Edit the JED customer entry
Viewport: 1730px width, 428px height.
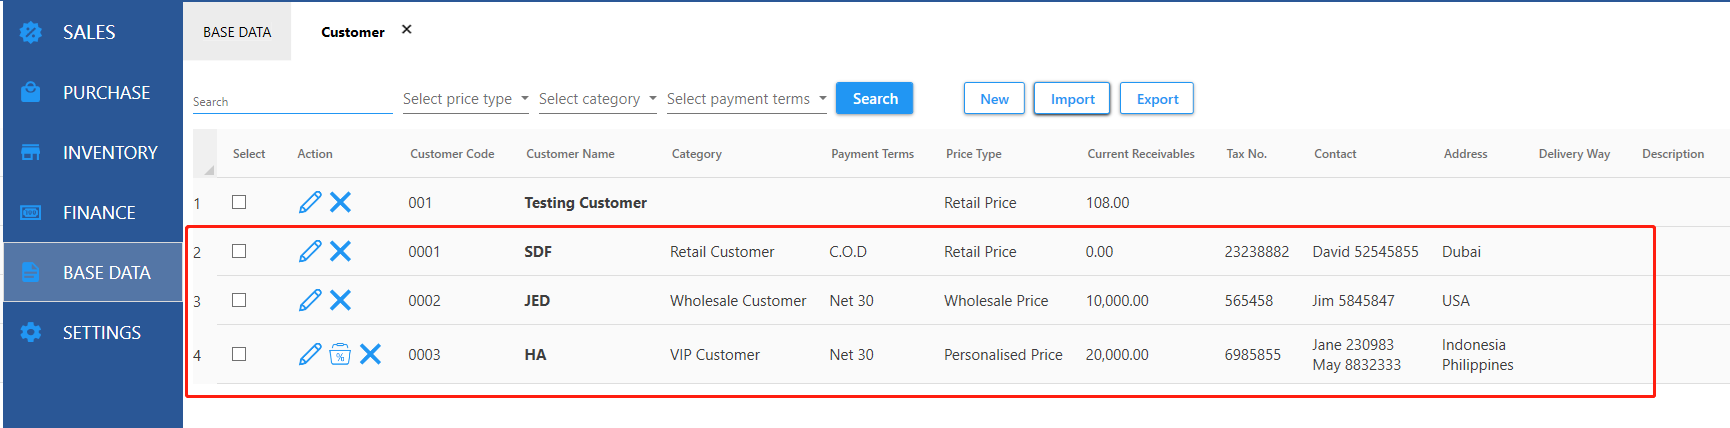point(310,300)
